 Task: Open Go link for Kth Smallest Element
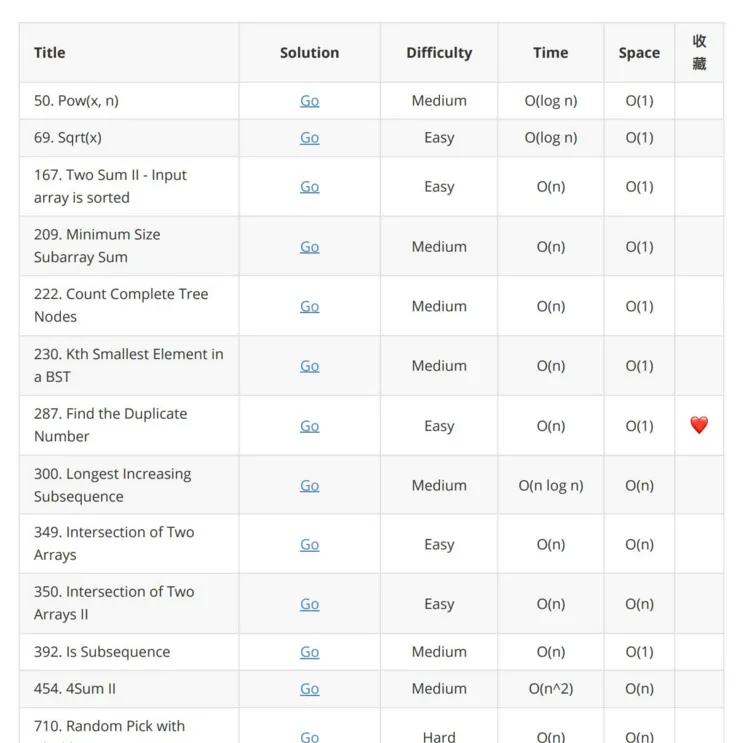point(310,366)
